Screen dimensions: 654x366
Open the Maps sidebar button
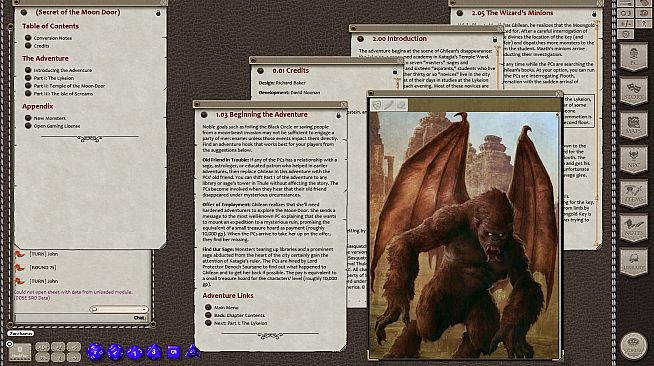[x=634, y=125]
